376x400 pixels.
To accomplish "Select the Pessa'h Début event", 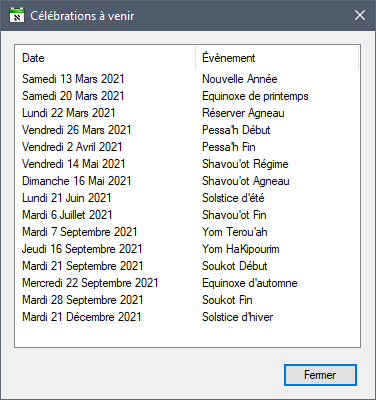I will pyautogui.click(x=236, y=130).
